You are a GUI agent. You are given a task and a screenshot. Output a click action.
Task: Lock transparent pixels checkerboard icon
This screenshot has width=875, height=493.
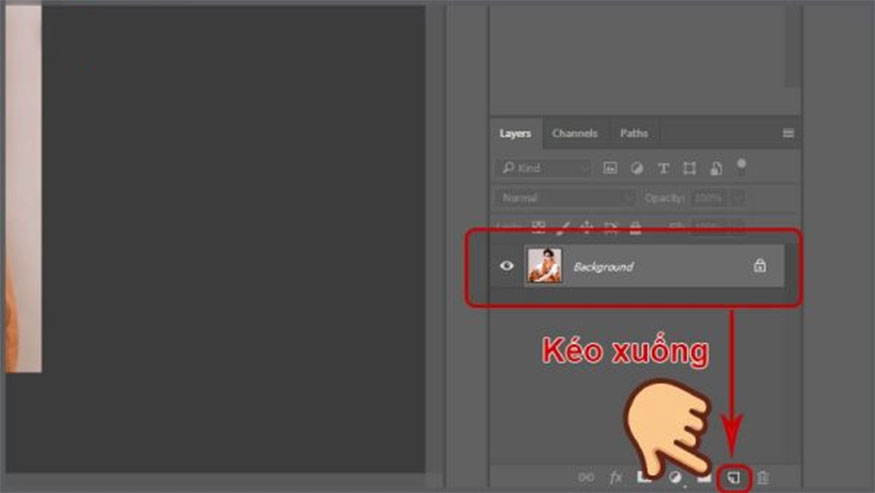(x=539, y=227)
